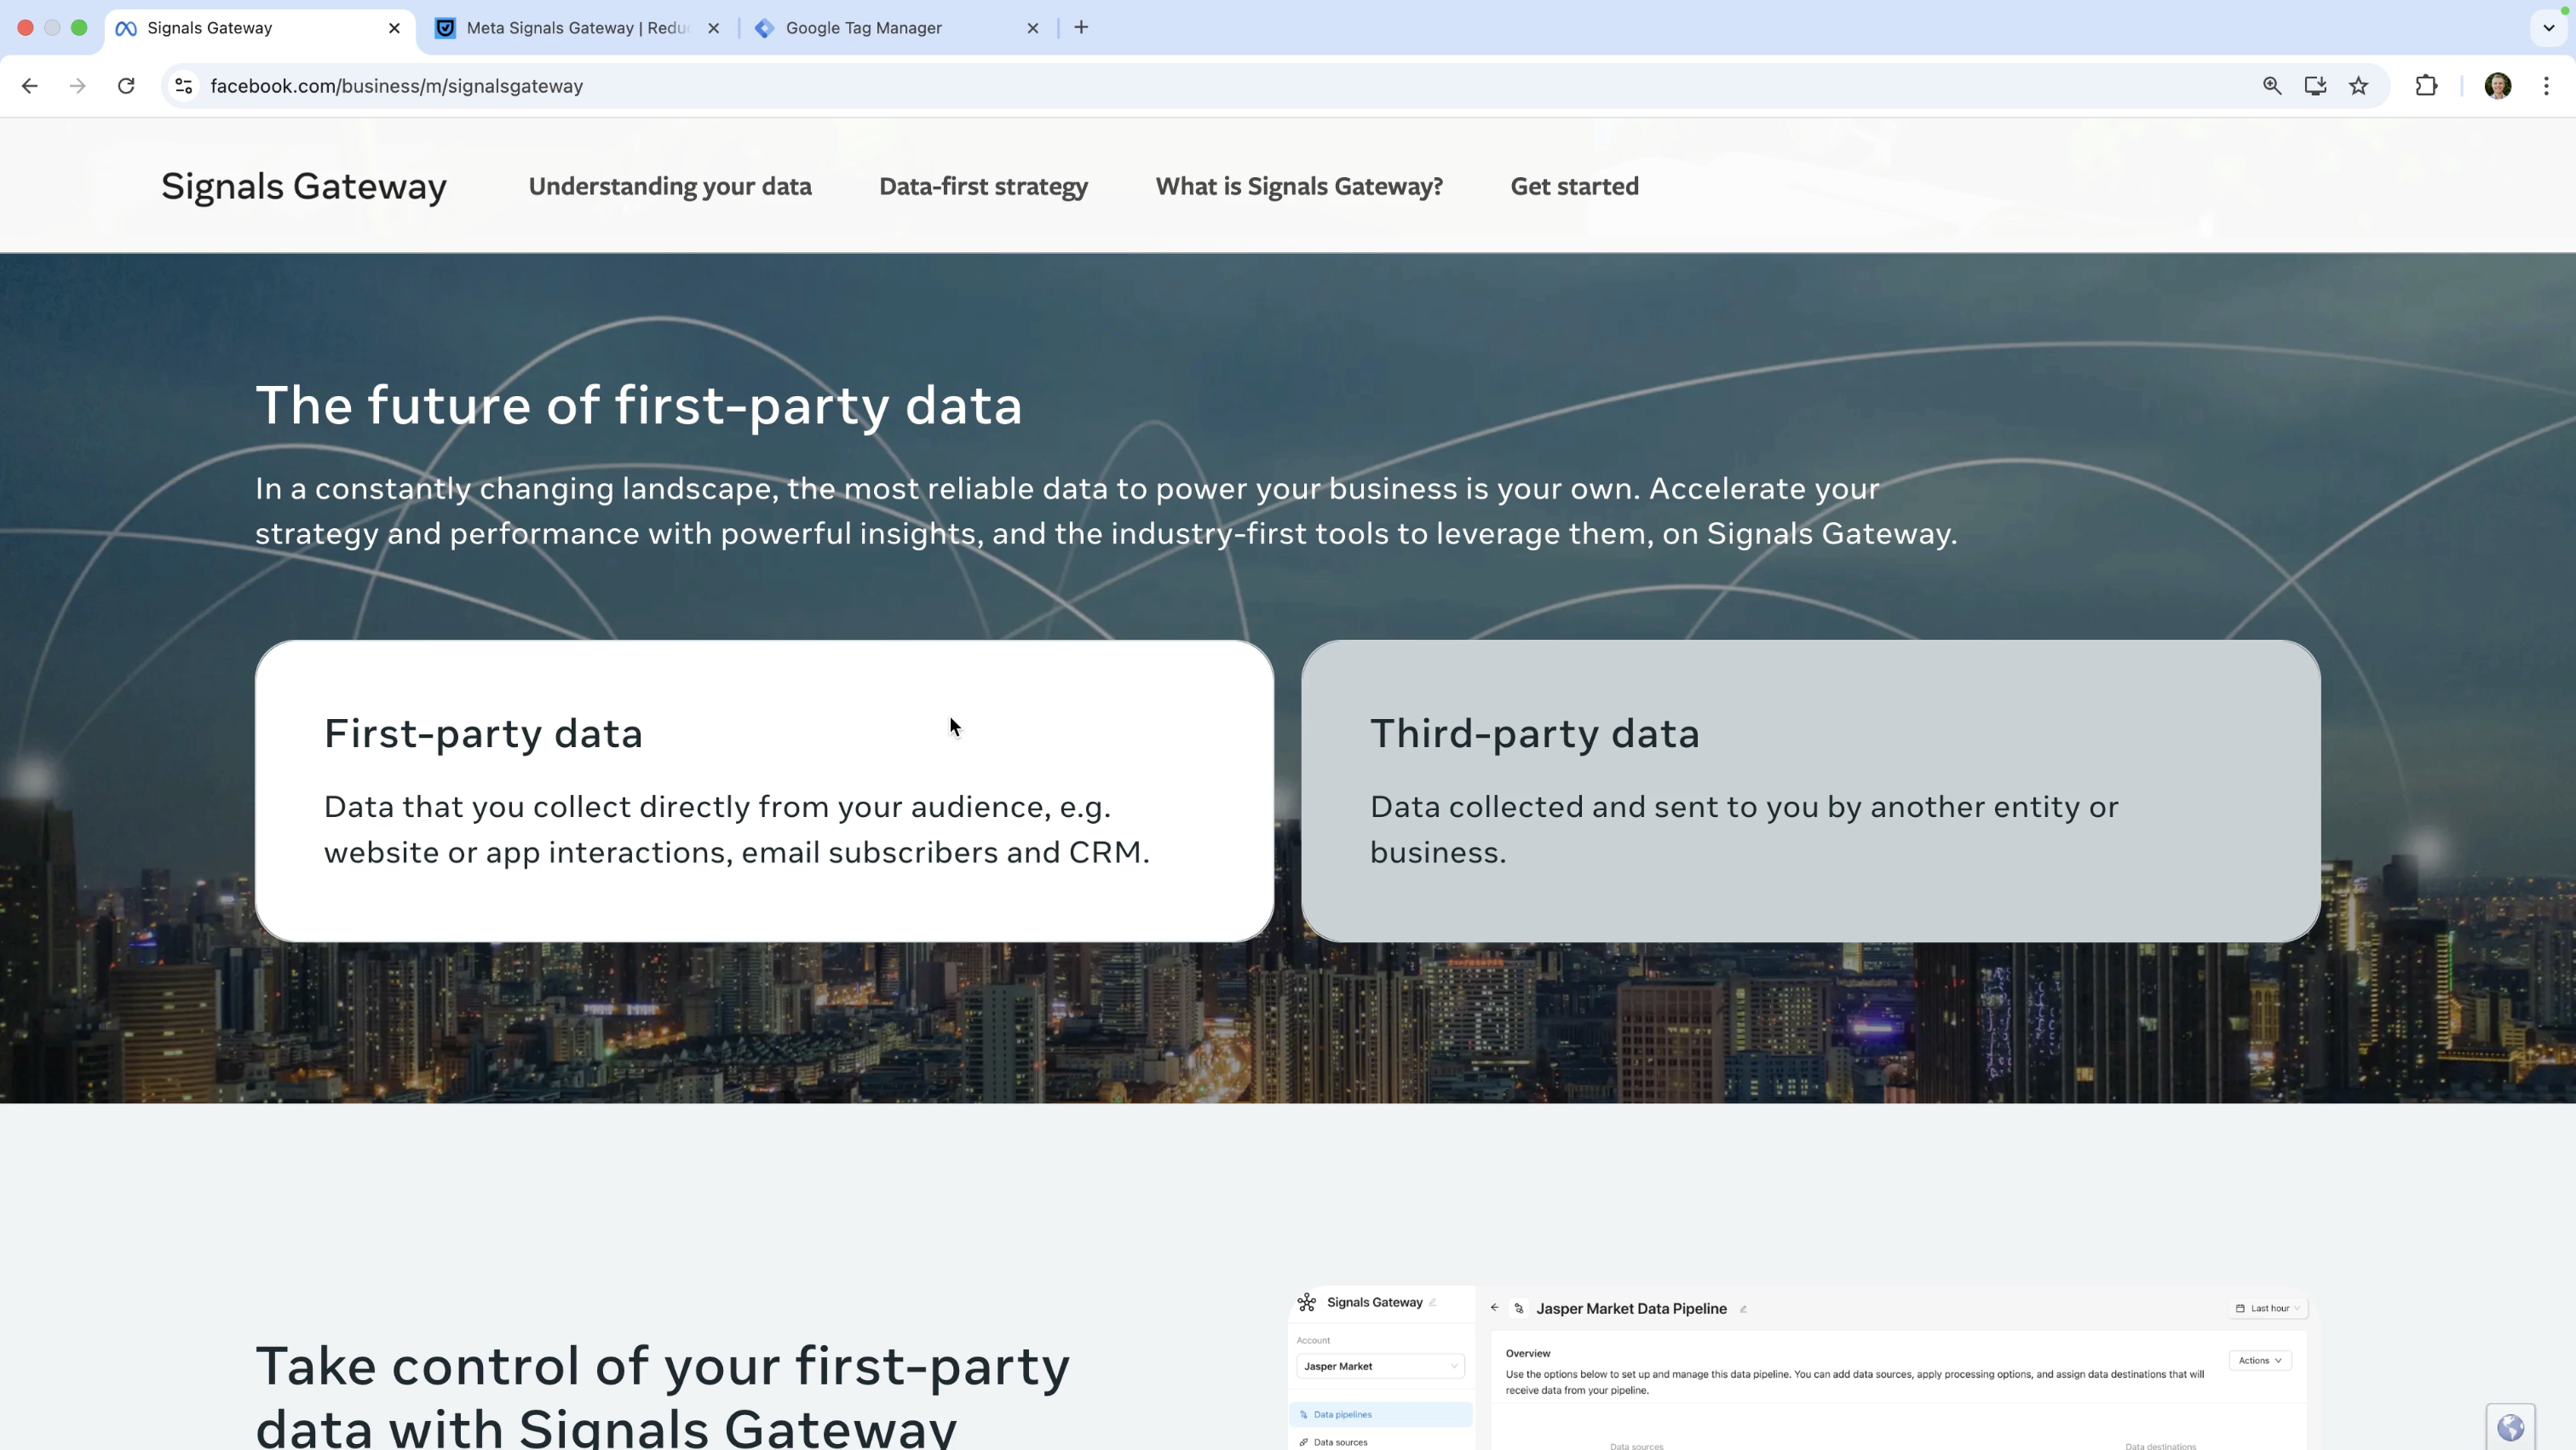Open the Chrome three-dot menu

click(2547, 86)
